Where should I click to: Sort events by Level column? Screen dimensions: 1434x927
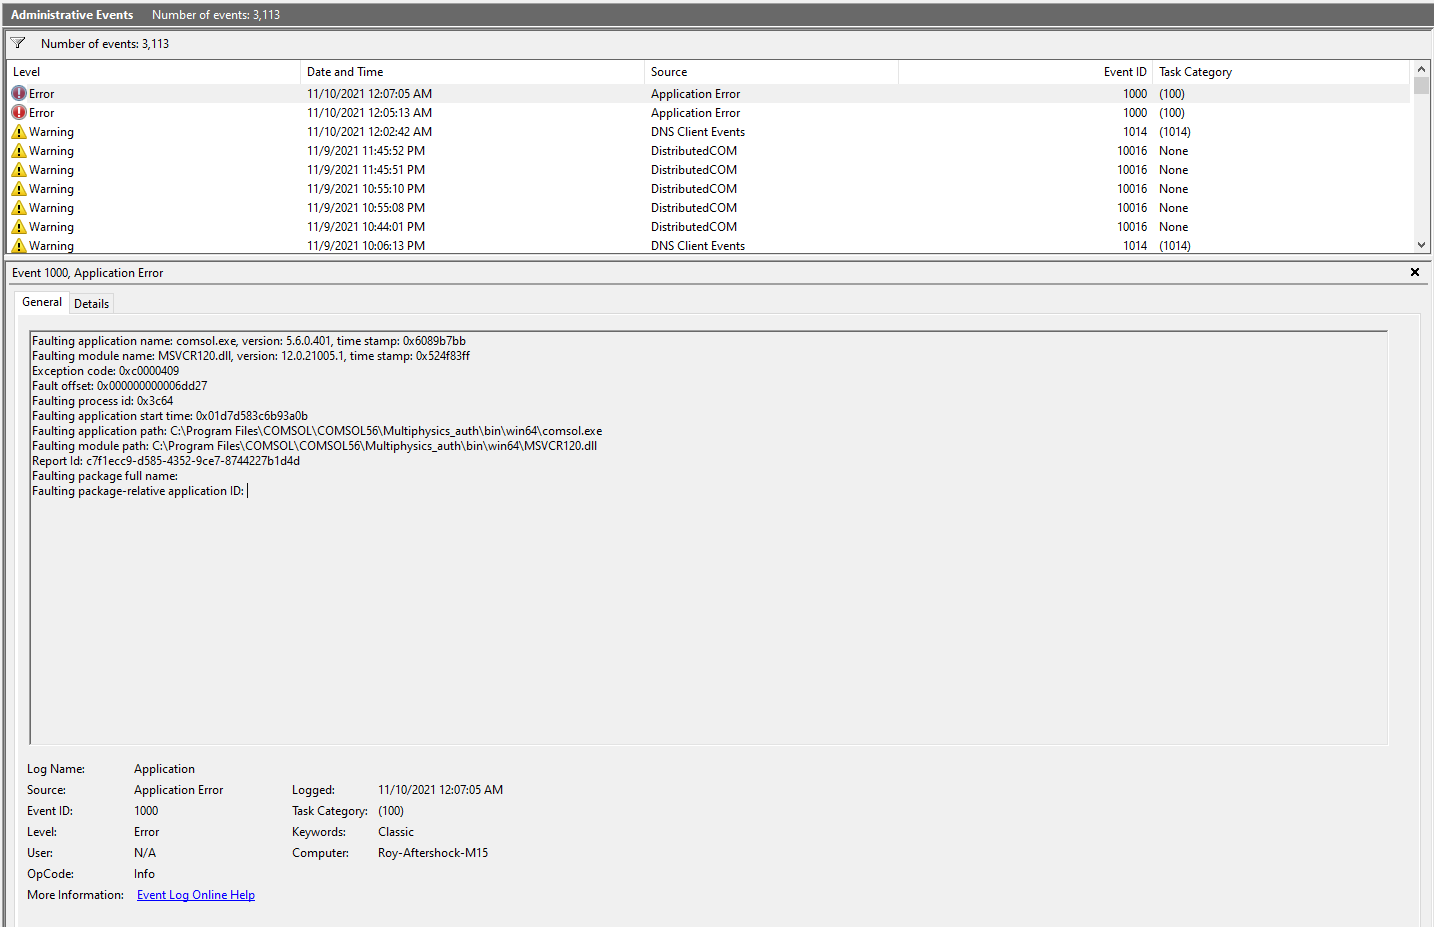150,72
